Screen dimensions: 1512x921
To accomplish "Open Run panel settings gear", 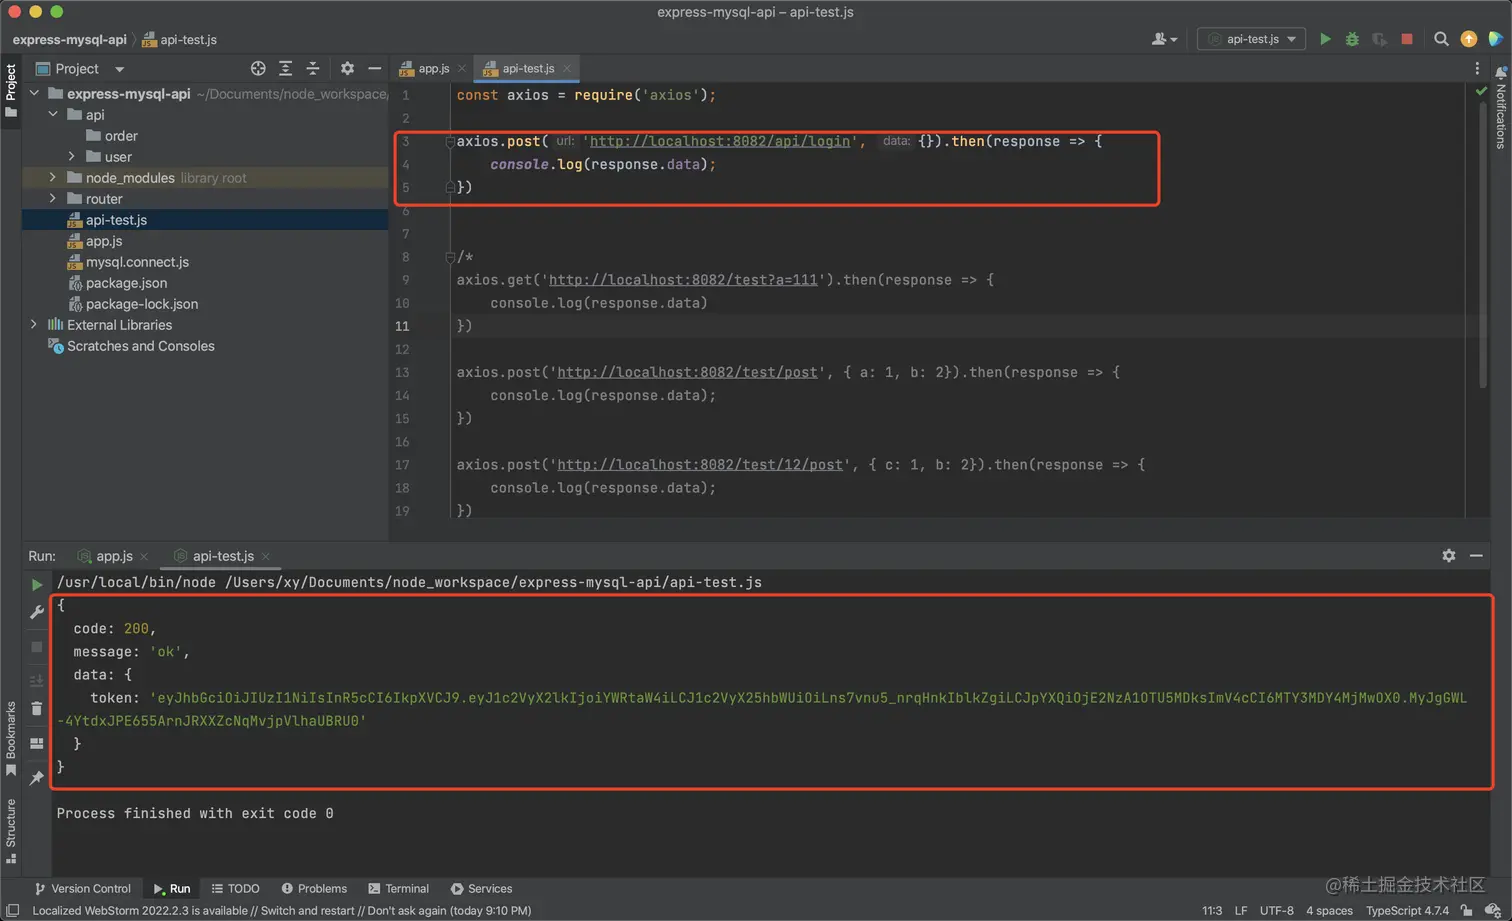I will tap(1448, 555).
